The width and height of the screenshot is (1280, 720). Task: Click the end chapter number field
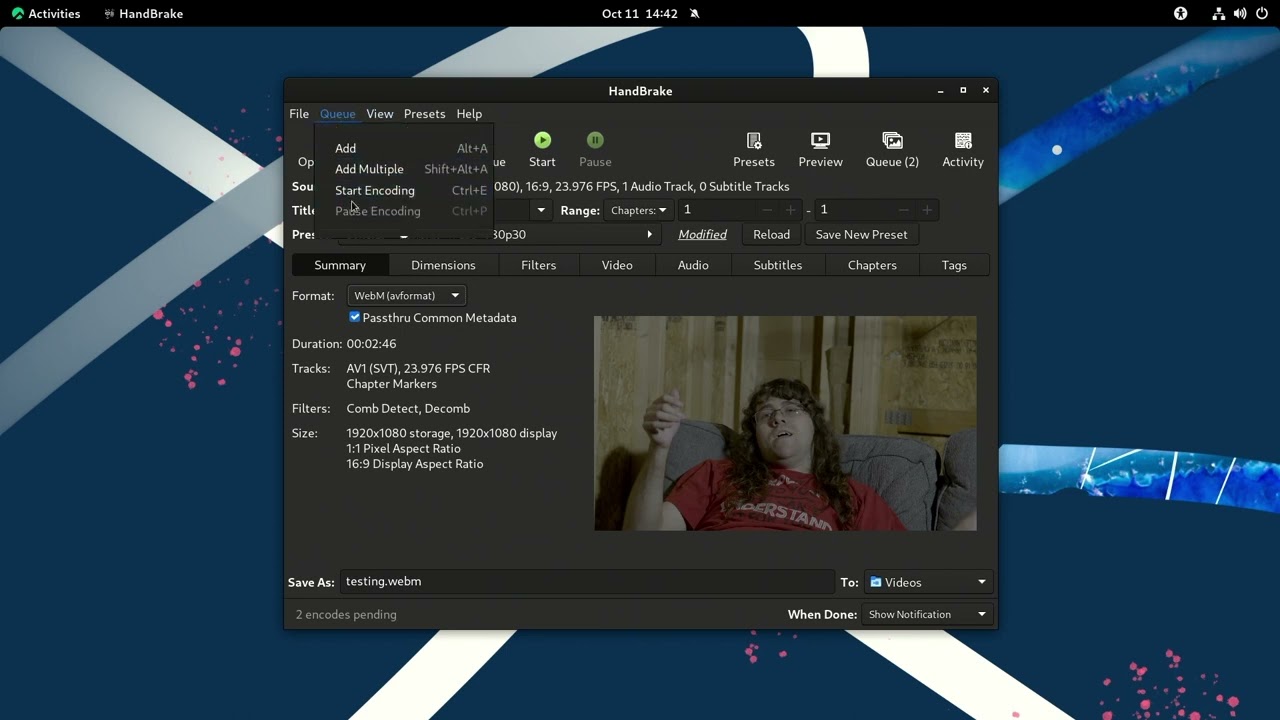pyautogui.click(x=853, y=210)
